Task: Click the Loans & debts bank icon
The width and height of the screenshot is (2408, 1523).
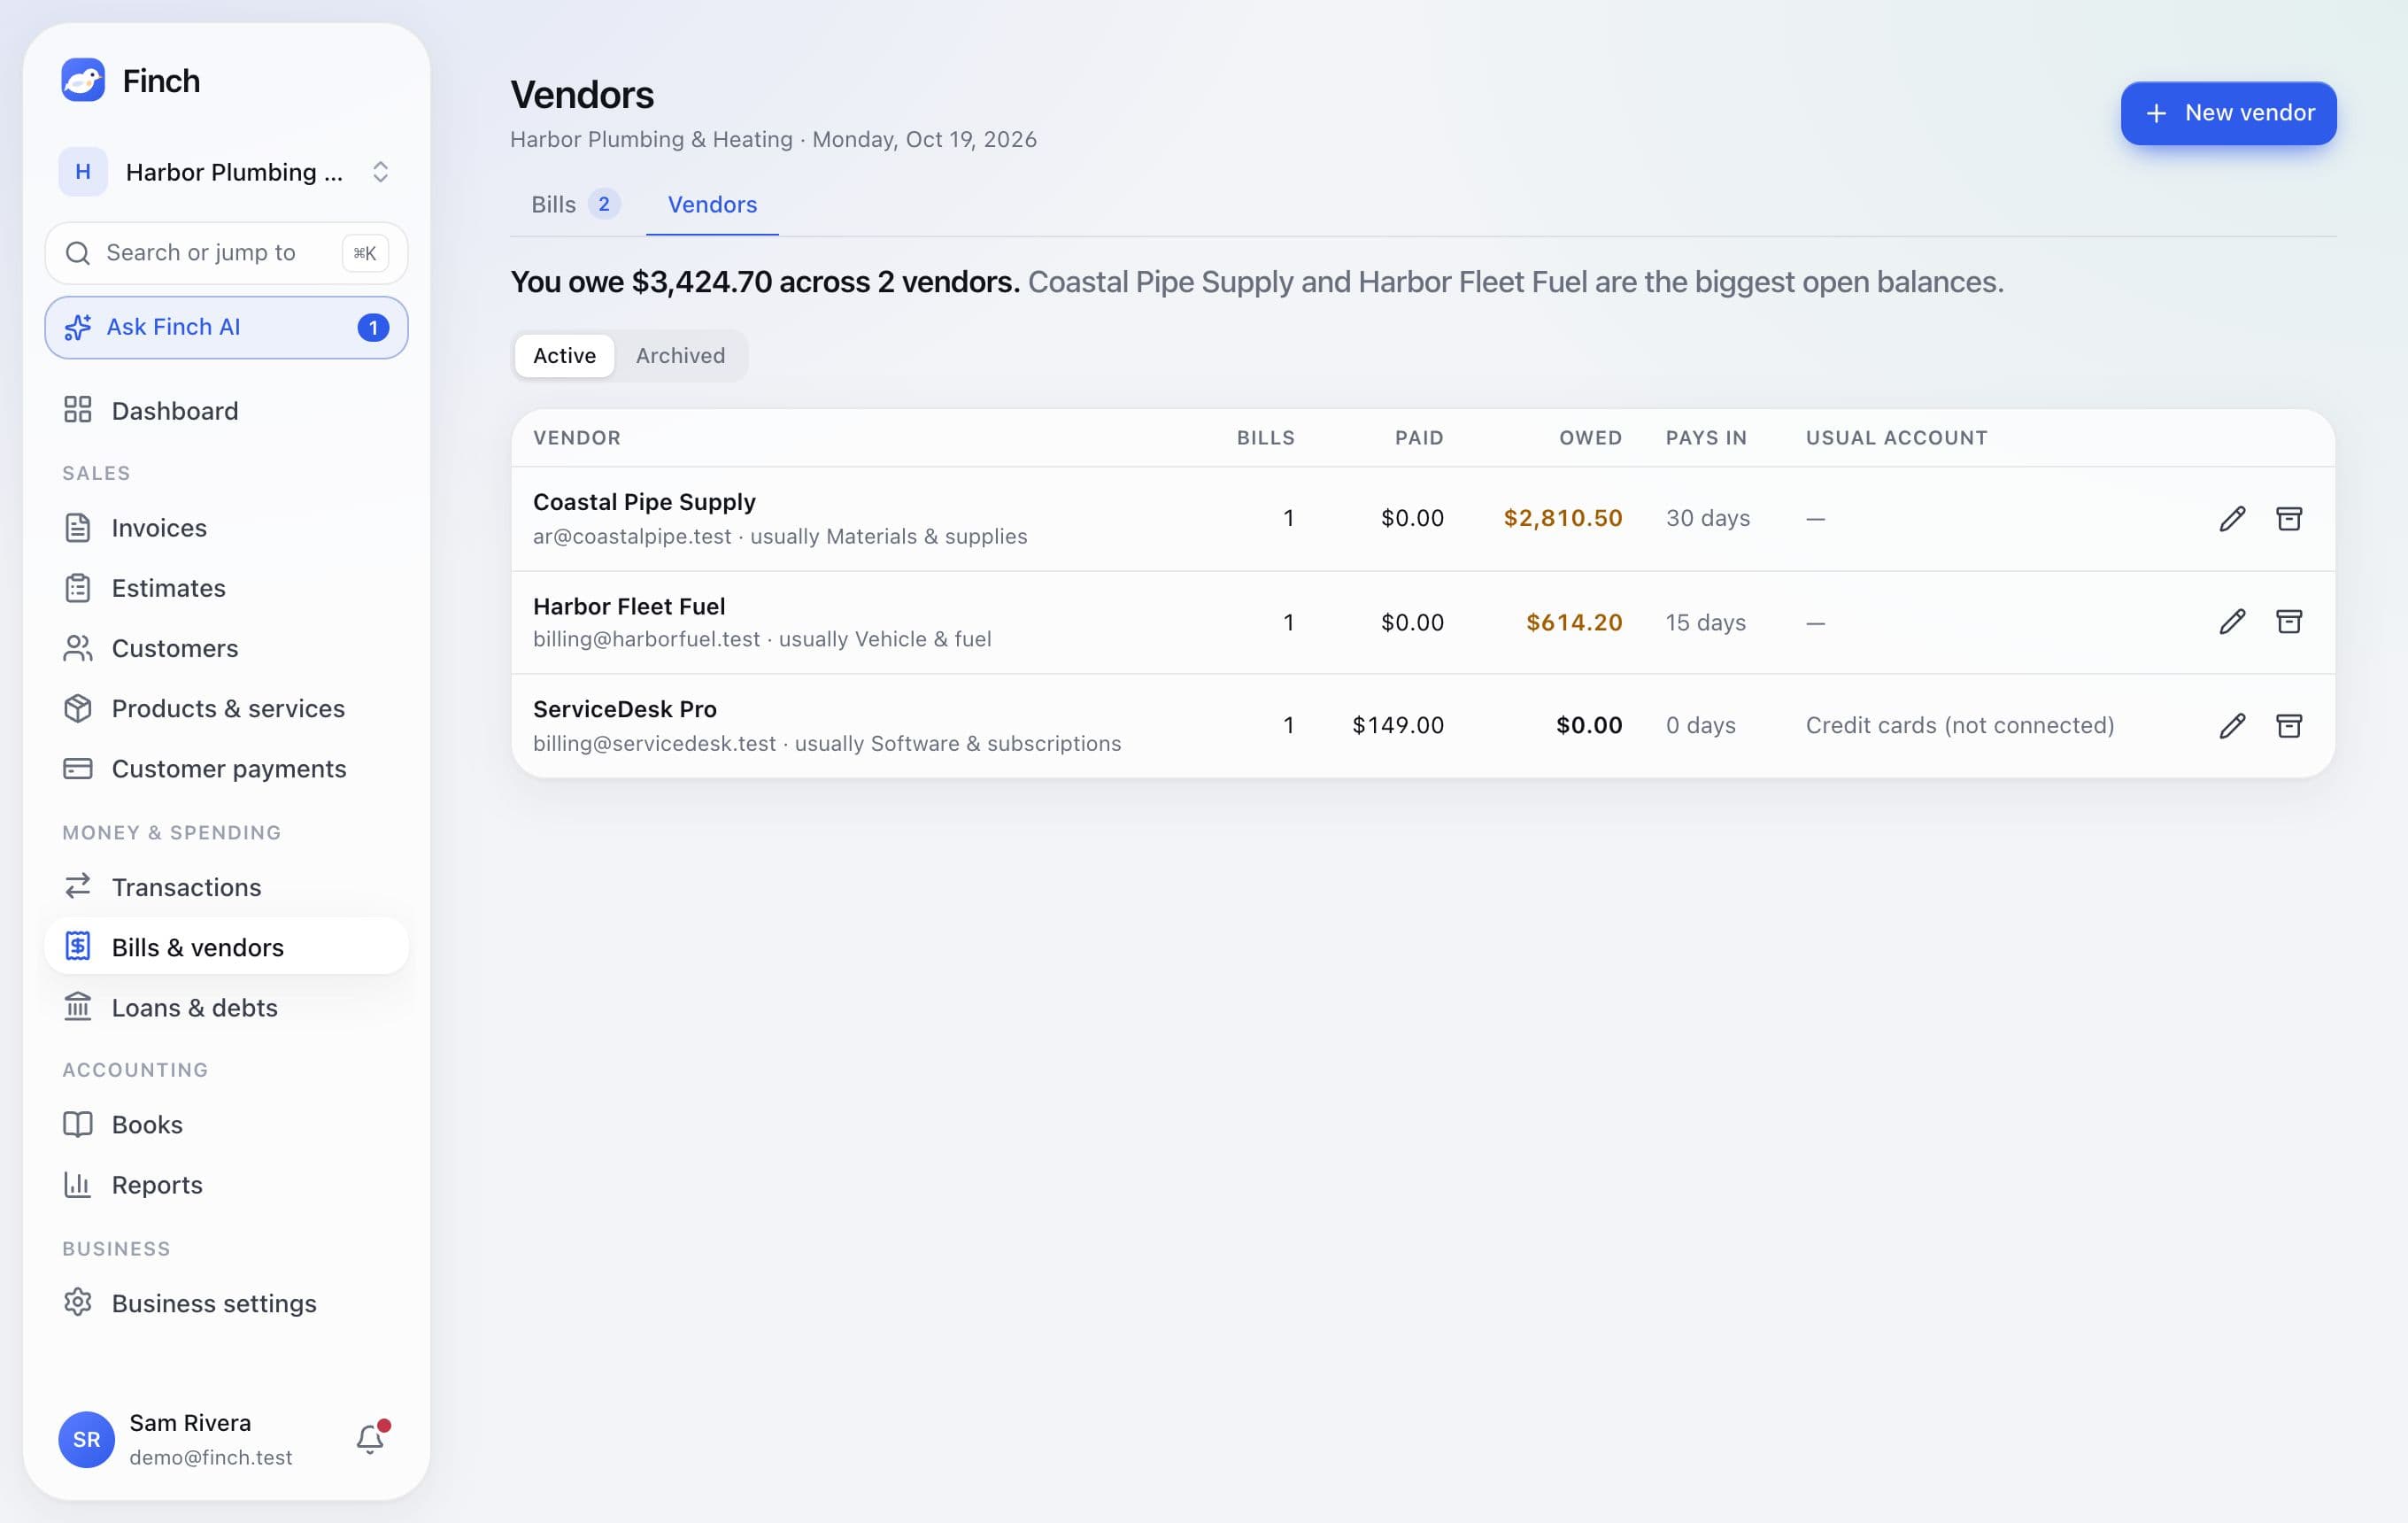Action: coord(78,1006)
